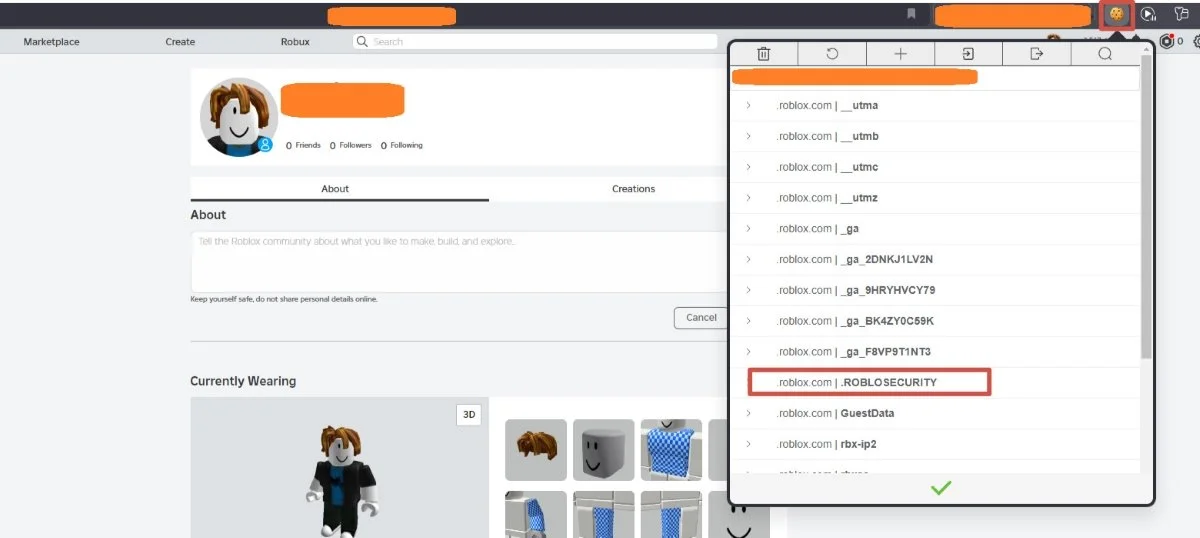
Task: Open the Followers count link
Action: [350, 145]
